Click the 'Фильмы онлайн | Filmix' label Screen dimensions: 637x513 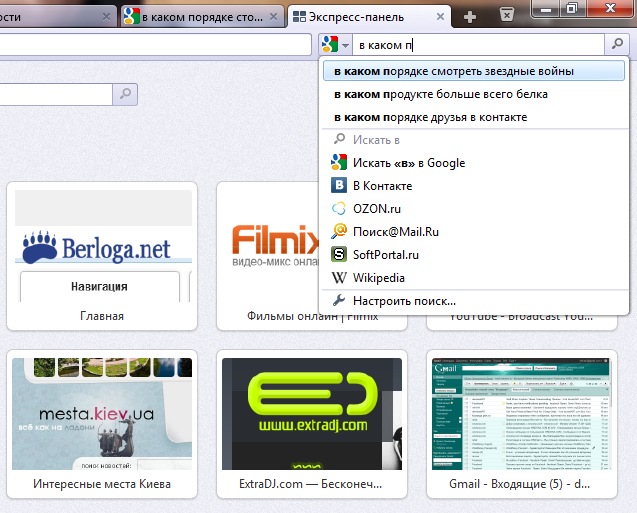pos(312,316)
